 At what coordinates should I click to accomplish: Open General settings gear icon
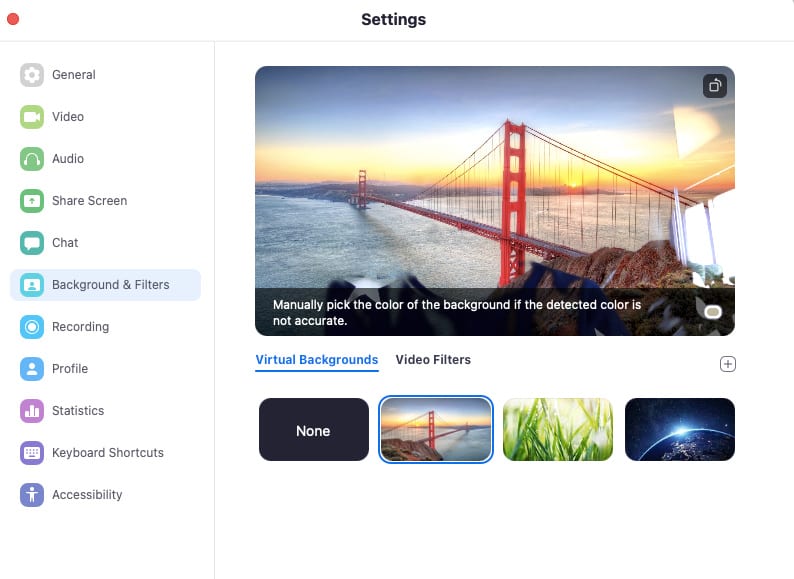(32, 75)
